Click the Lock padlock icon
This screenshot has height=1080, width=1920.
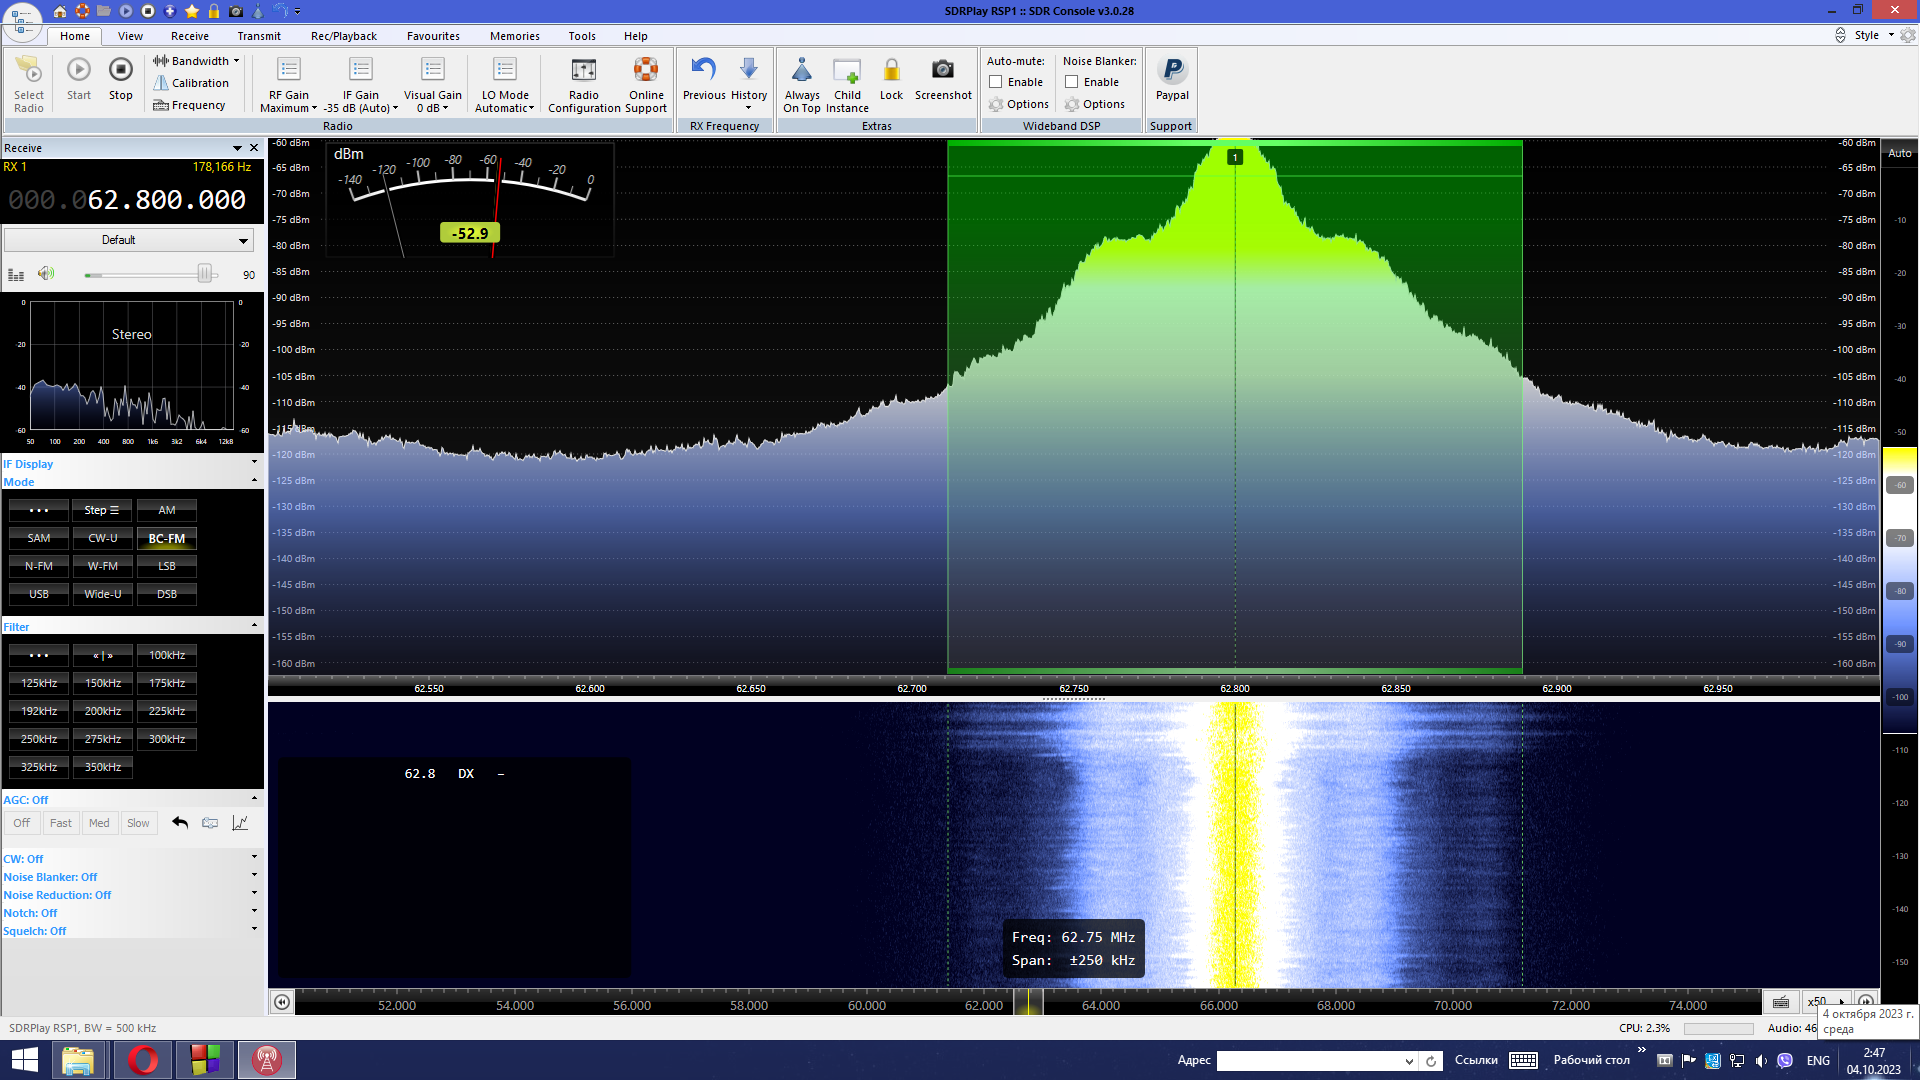(x=891, y=70)
